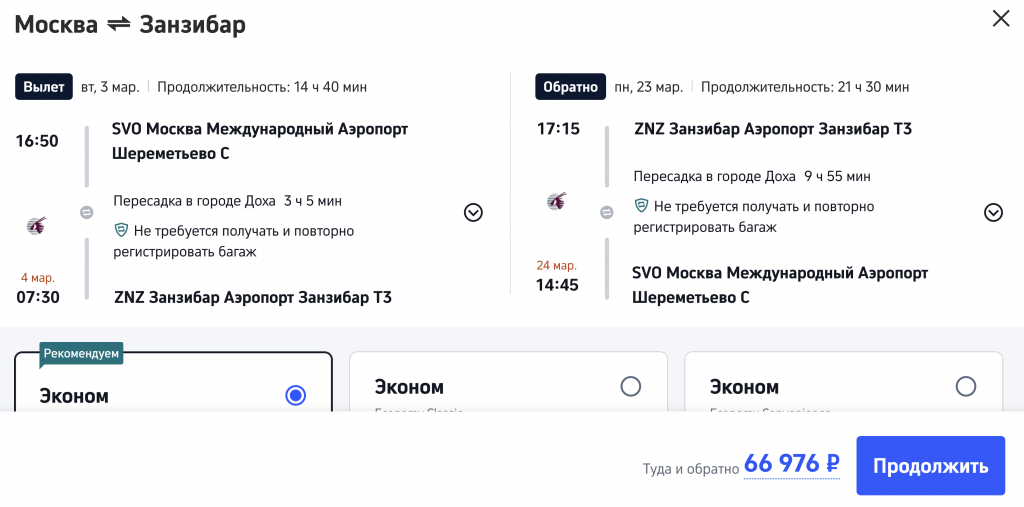Expand outbound flight Doha transfer details
The height and width of the screenshot is (507, 1024).
pos(473,212)
